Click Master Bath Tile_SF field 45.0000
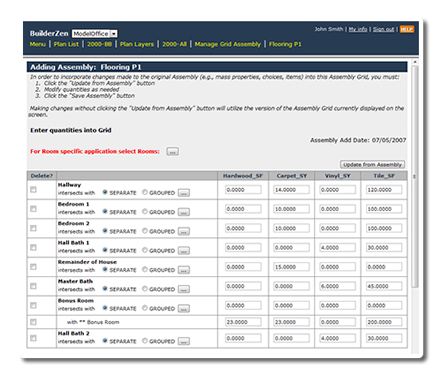Viewport: 441px width, 375px height. (x=384, y=287)
